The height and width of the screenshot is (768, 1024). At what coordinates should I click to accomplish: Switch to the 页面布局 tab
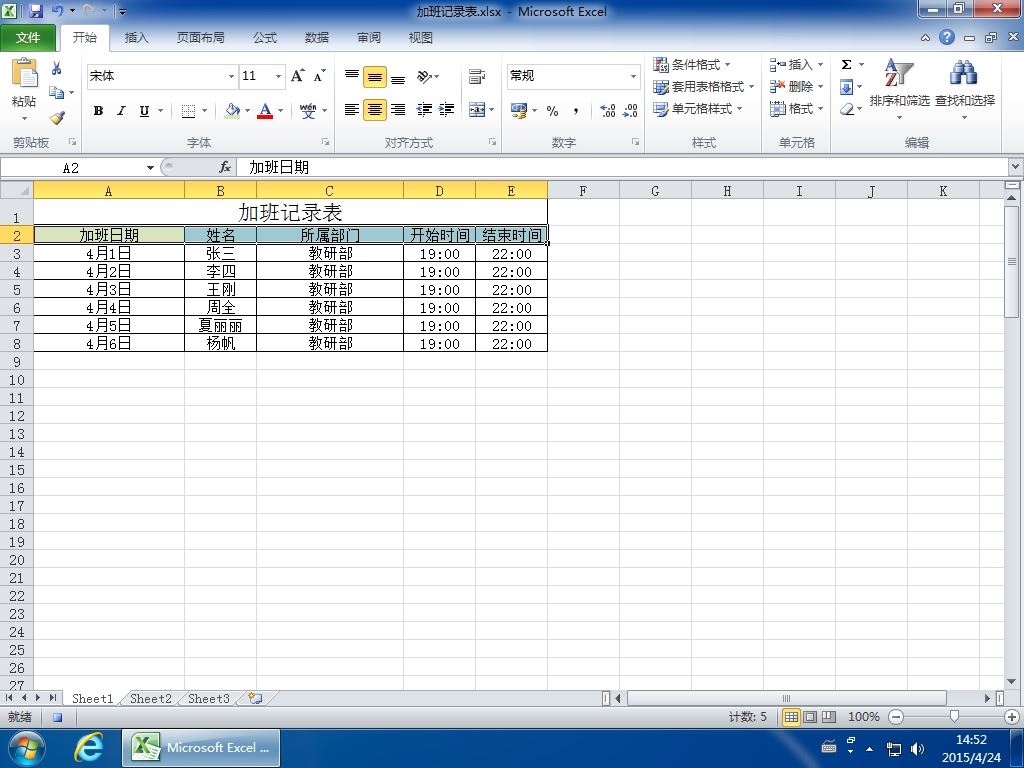coord(200,38)
